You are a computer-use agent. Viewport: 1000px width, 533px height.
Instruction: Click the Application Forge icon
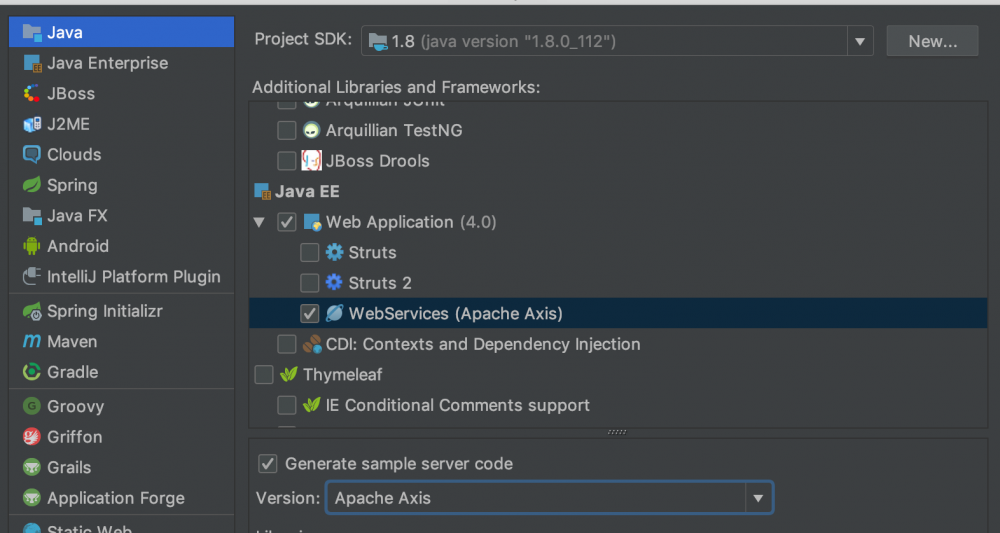[32, 498]
